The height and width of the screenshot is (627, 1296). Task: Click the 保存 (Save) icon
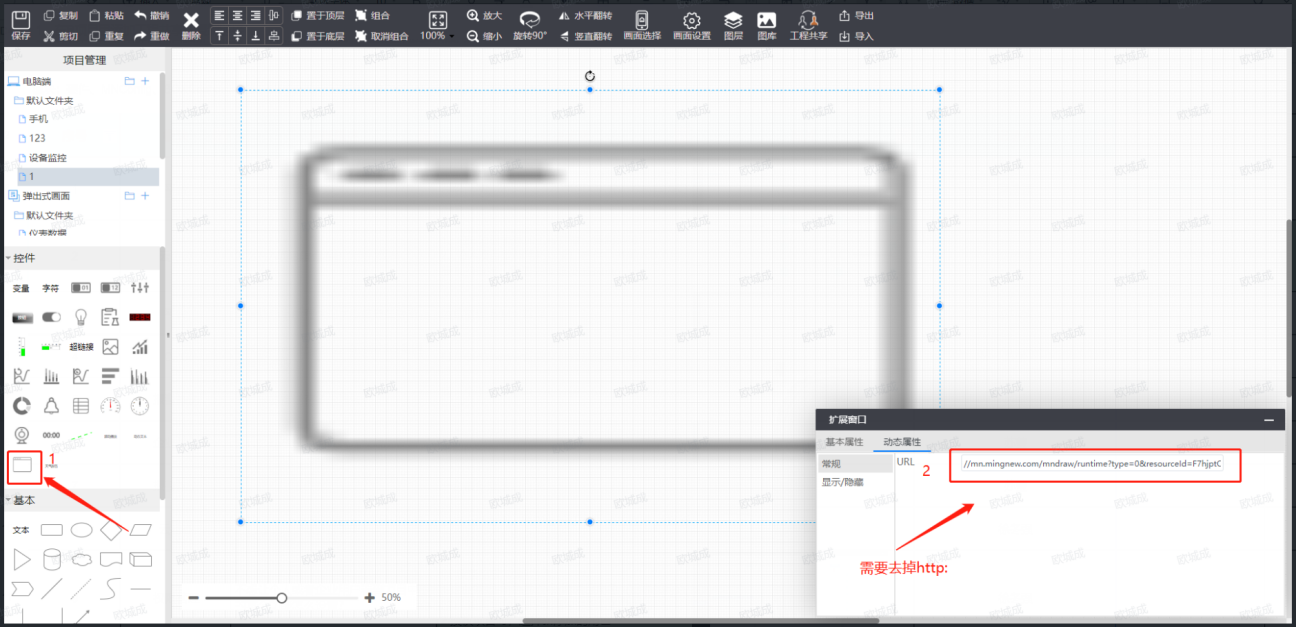click(x=20, y=24)
